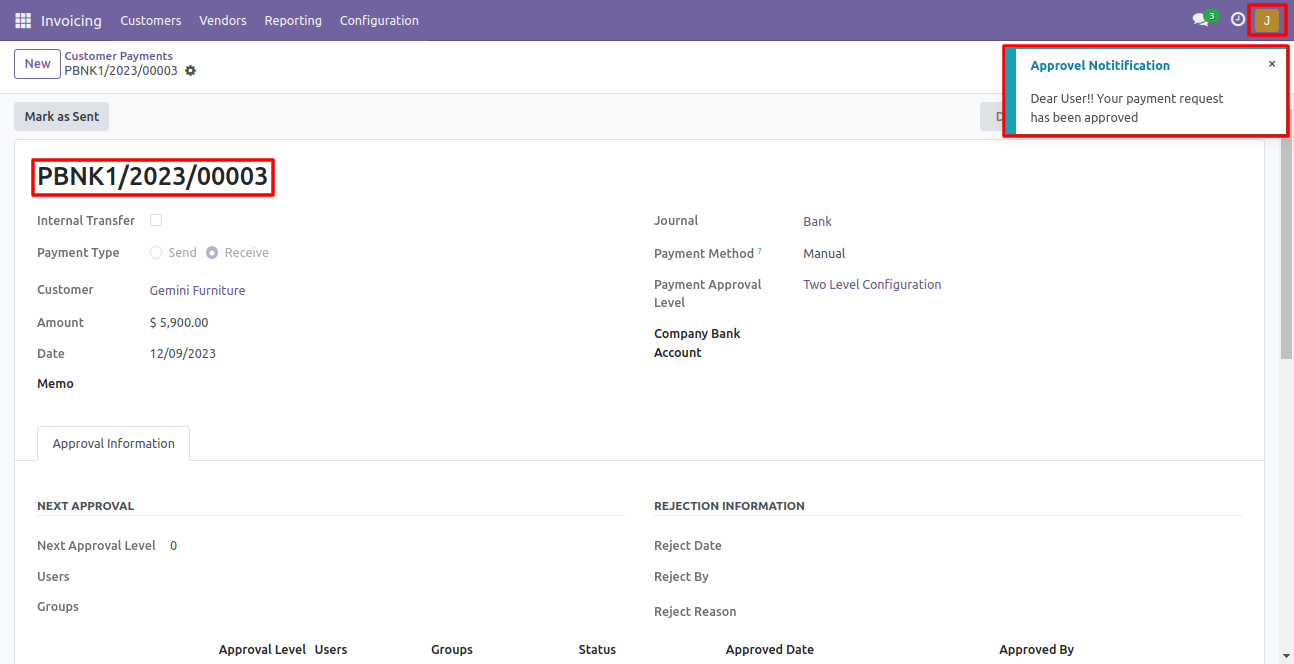Close the Approval Notification popup
Viewport: 1294px width, 664px height.
coord(1272,64)
